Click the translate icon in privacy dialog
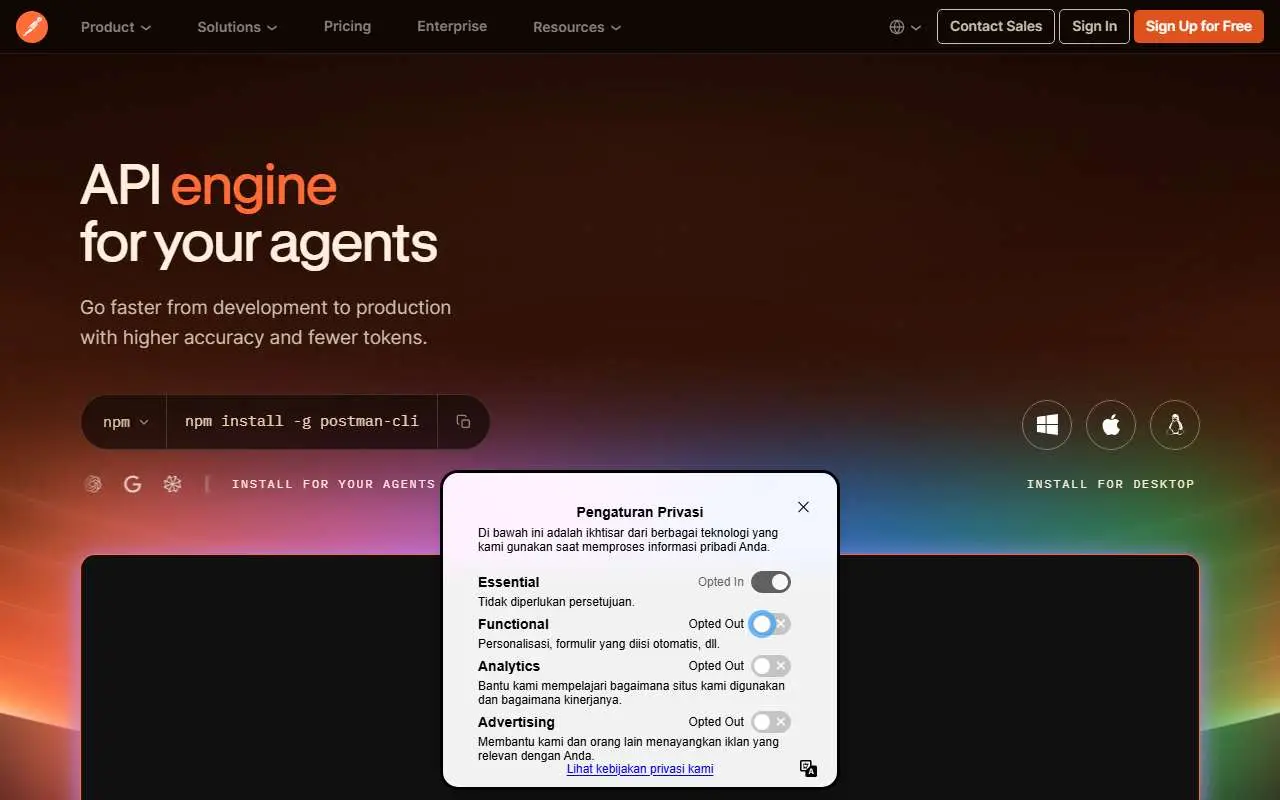 [808, 768]
